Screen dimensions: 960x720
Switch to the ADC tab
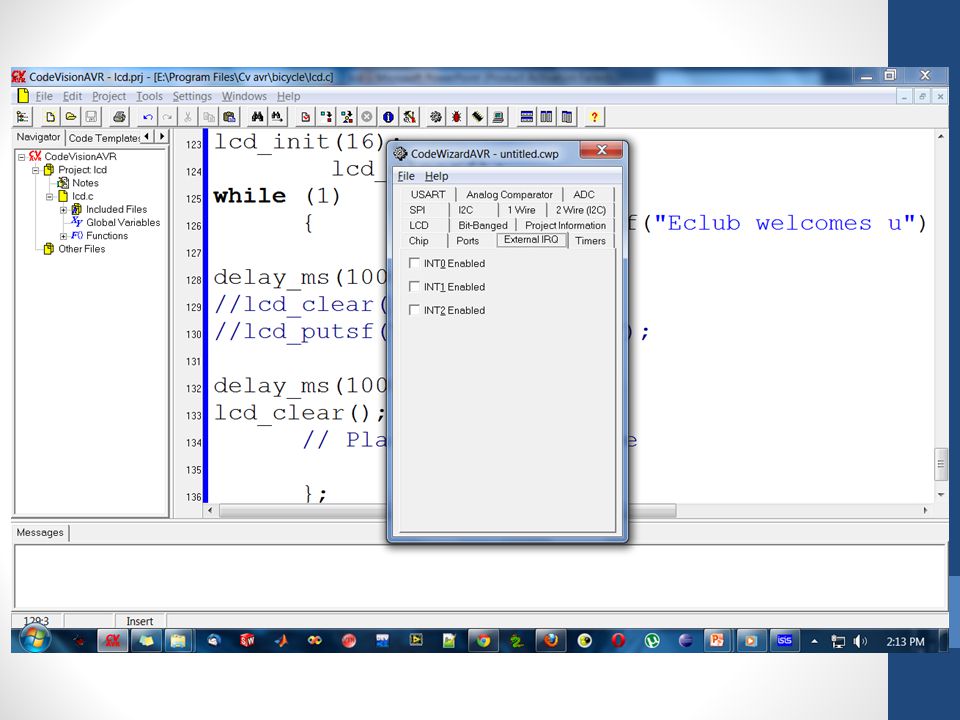[584, 195]
